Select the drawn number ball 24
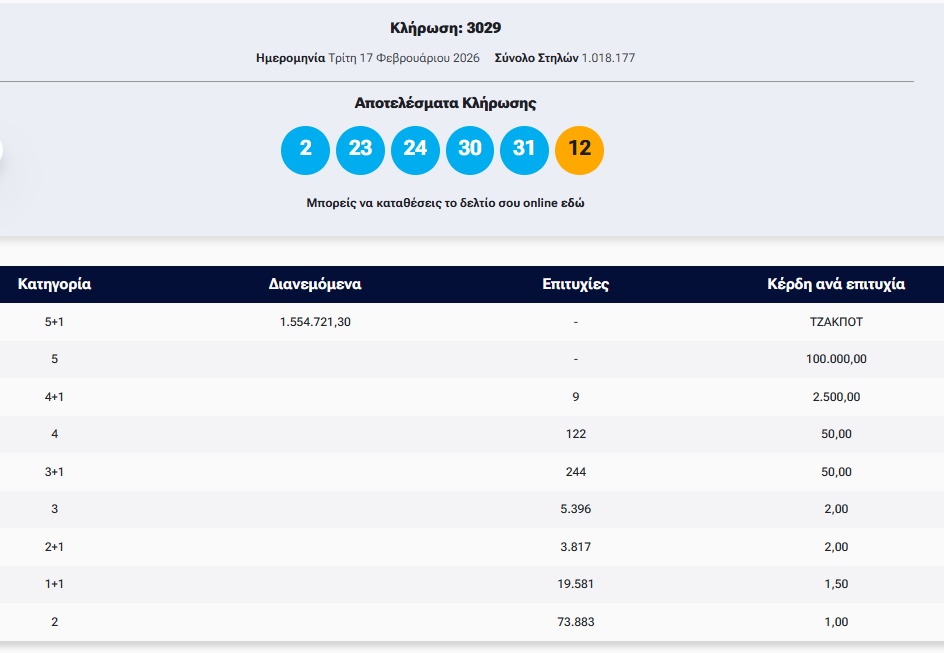This screenshot has height=653, width=944. coord(415,149)
